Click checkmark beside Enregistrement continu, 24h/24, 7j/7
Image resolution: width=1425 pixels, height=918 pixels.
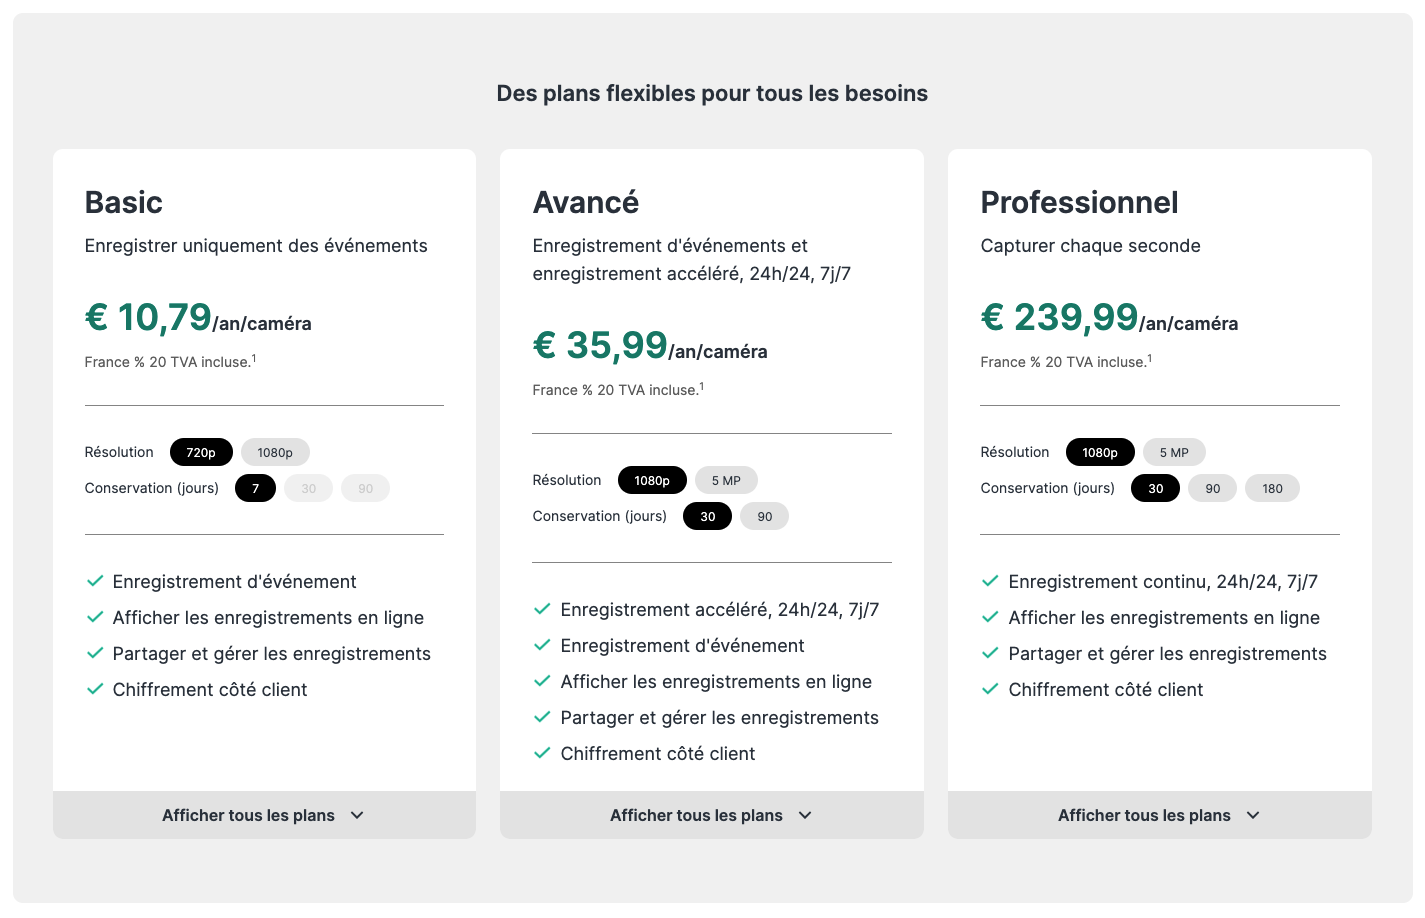coord(990,581)
